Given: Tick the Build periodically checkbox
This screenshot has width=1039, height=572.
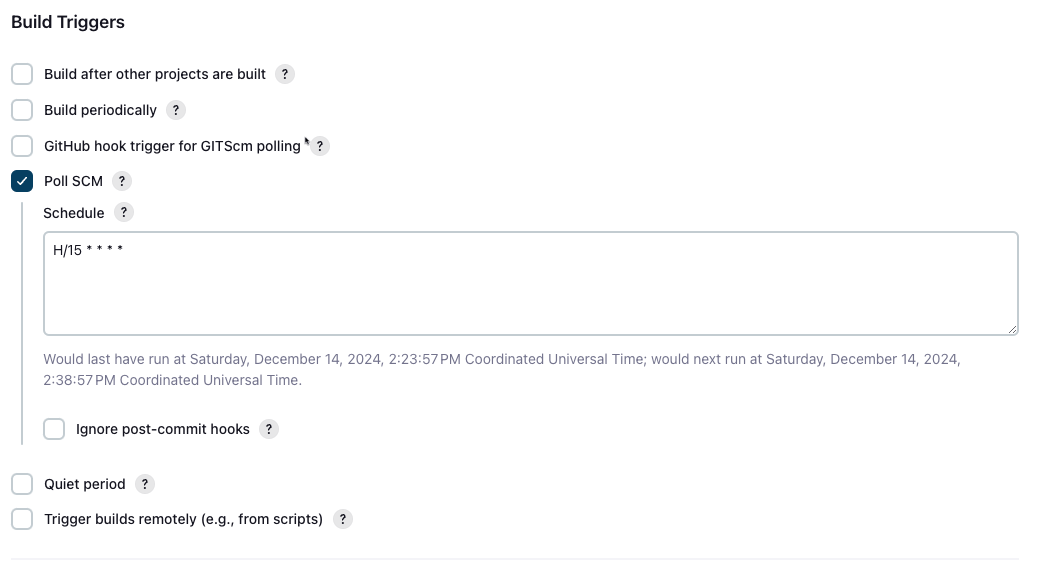Looking at the screenshot, I should pos(22,110).
